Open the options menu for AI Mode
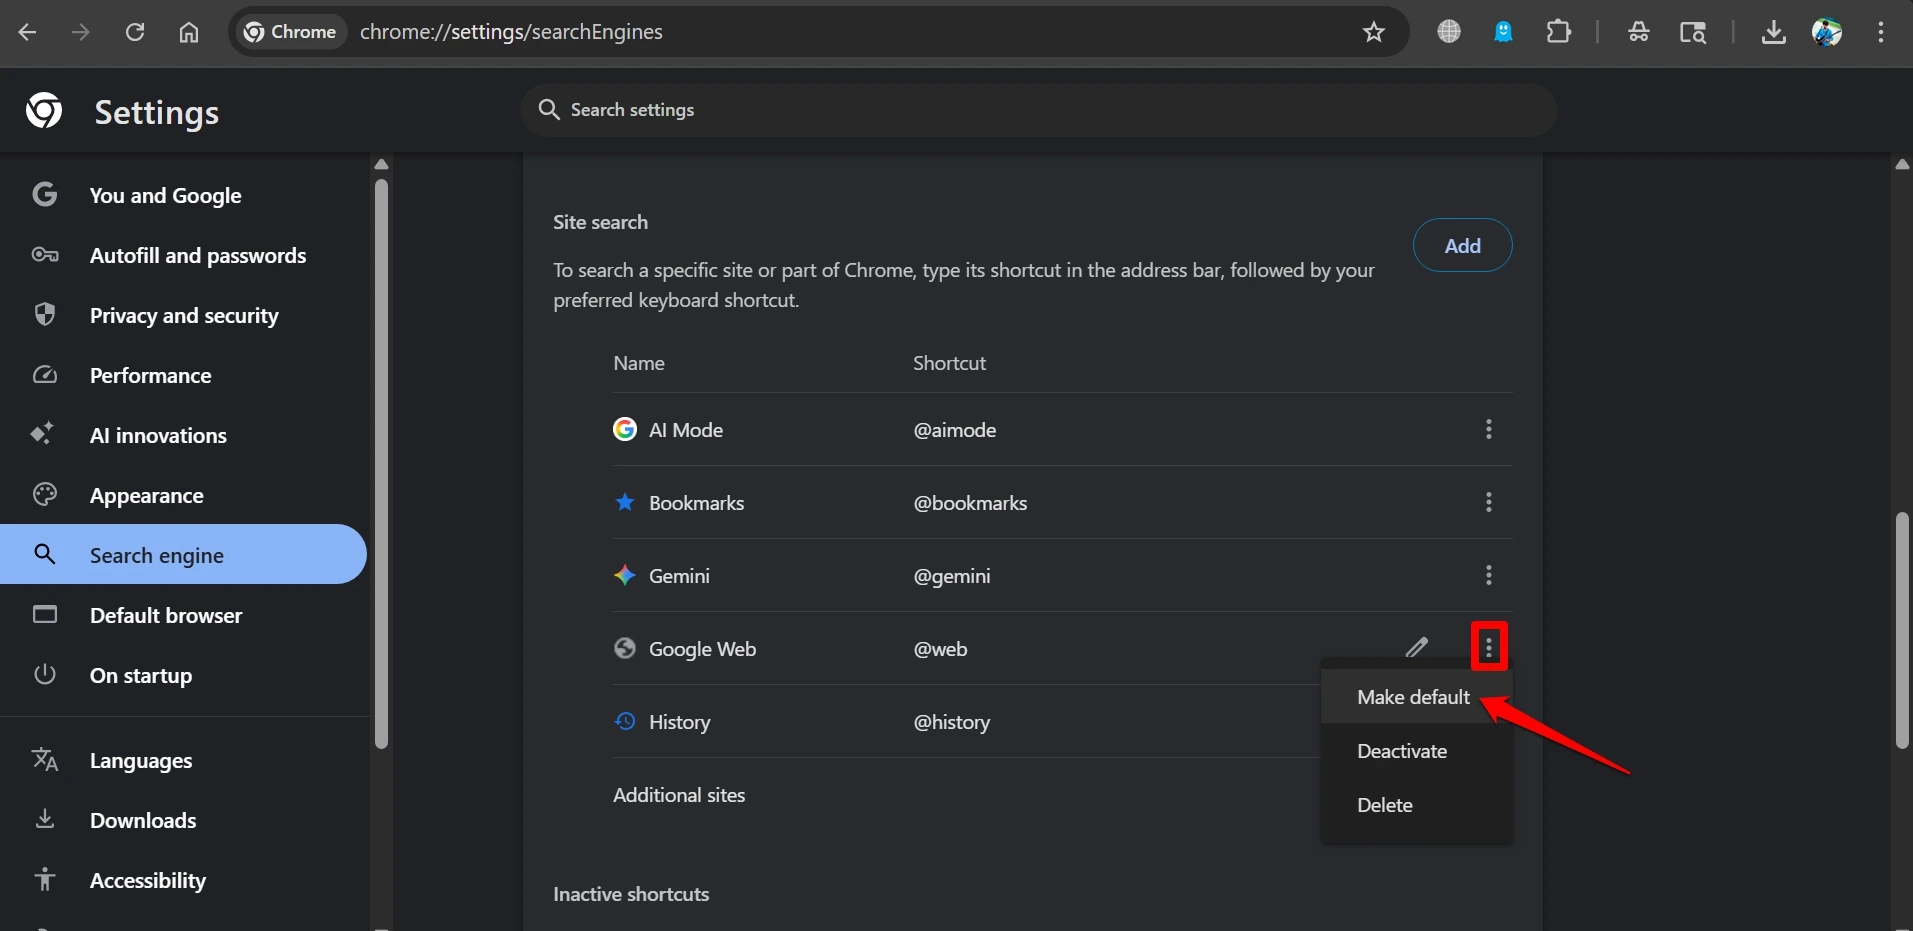This screenshot has height=931, width=1913. pyautogui.click(x=1488, y=429)
